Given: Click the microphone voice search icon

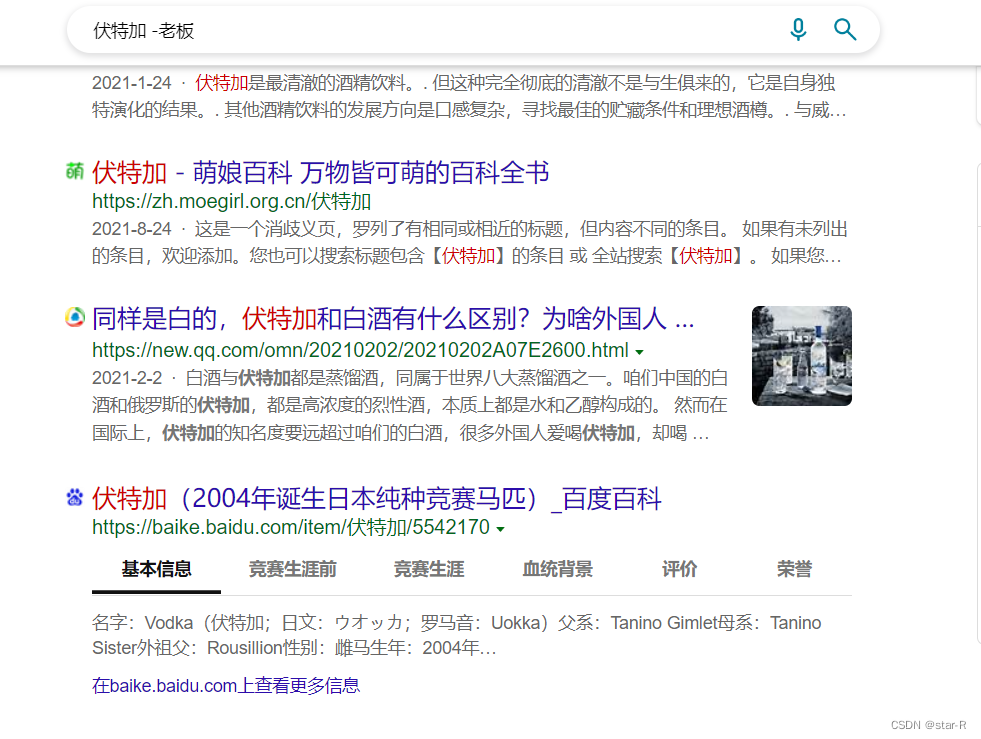Looking at the screenshot, I should click(x=798, y=29).
